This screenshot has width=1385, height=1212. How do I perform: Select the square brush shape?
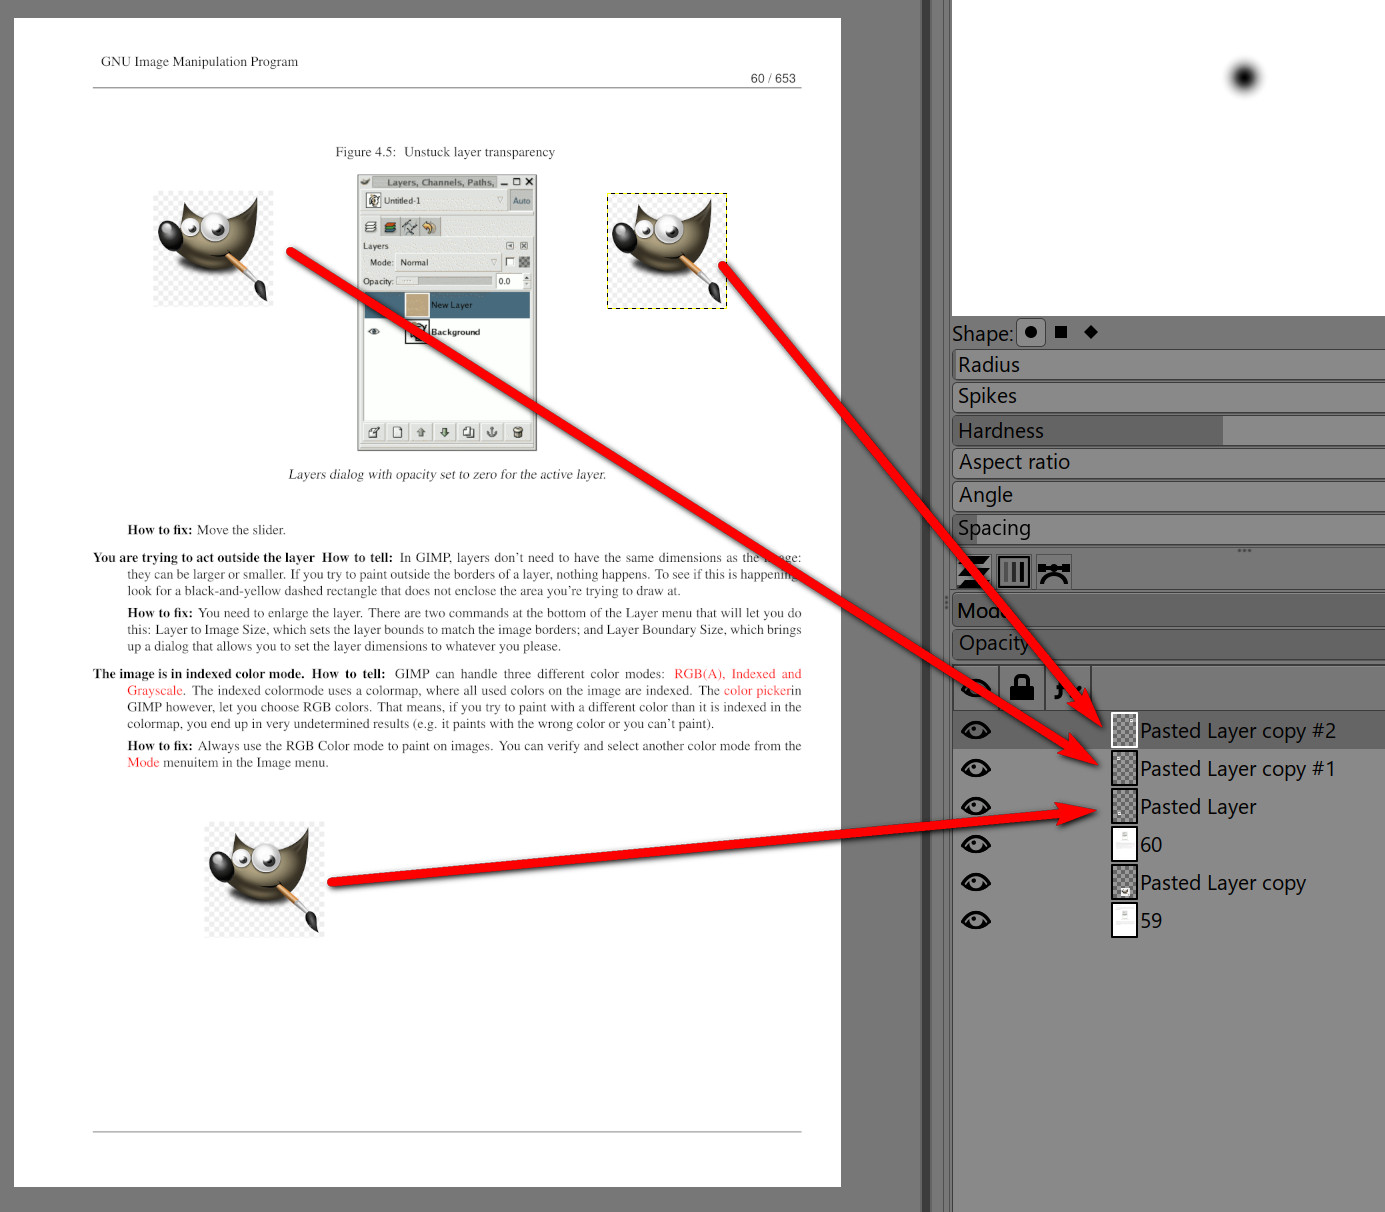pyautogui.click(x=1061, y=332)
